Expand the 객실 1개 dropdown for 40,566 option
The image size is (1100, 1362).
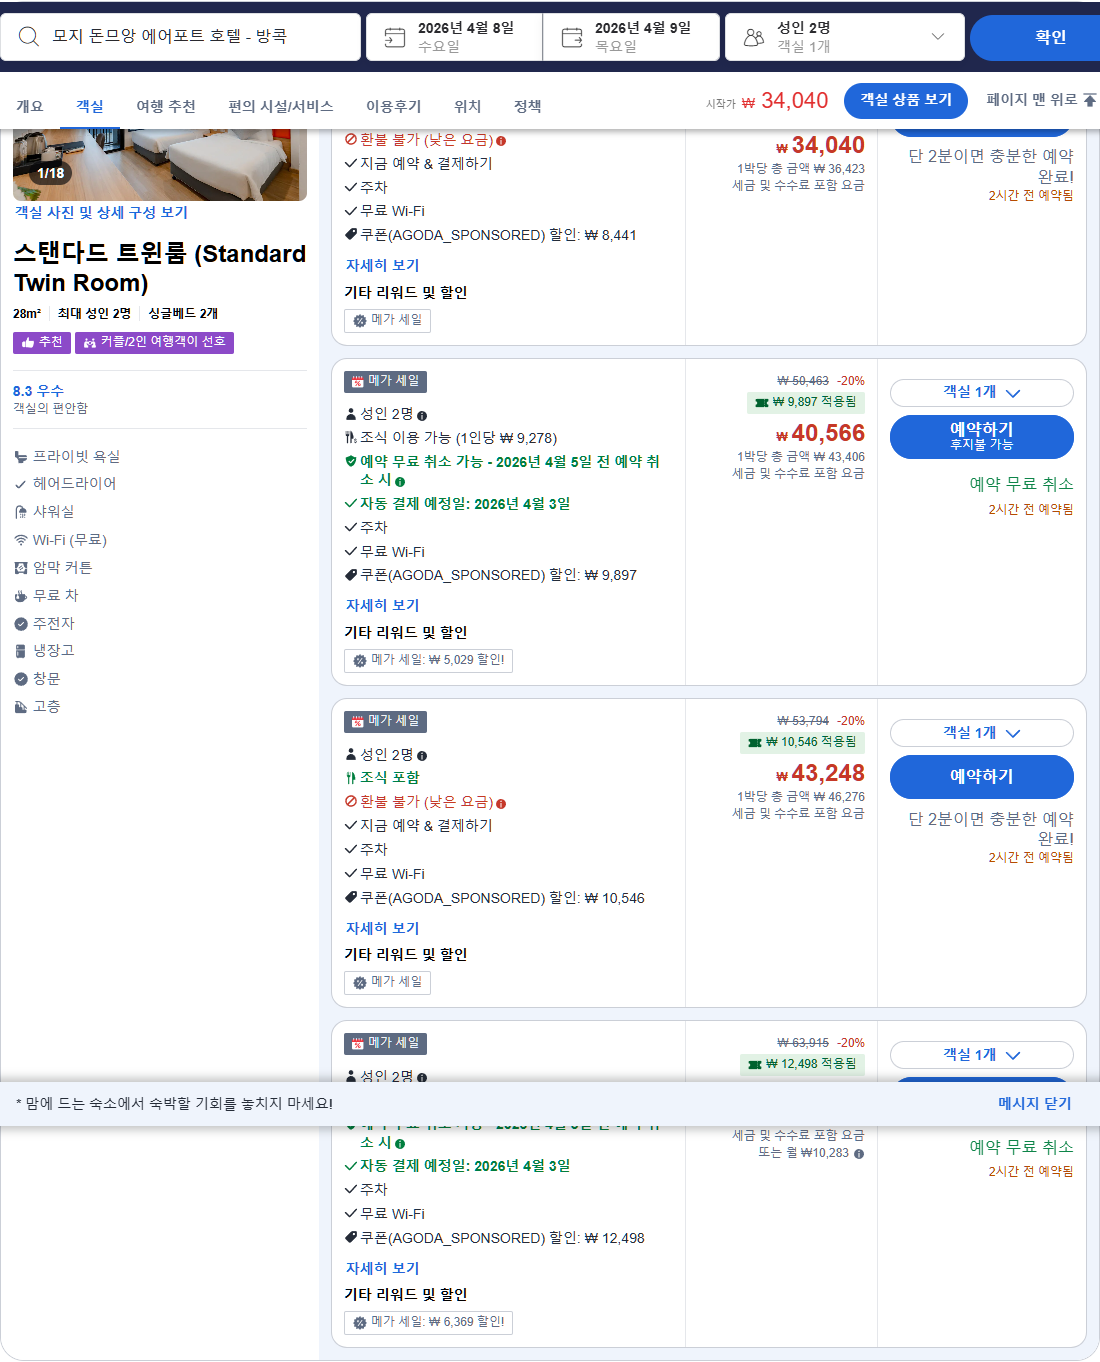[981, 392]
